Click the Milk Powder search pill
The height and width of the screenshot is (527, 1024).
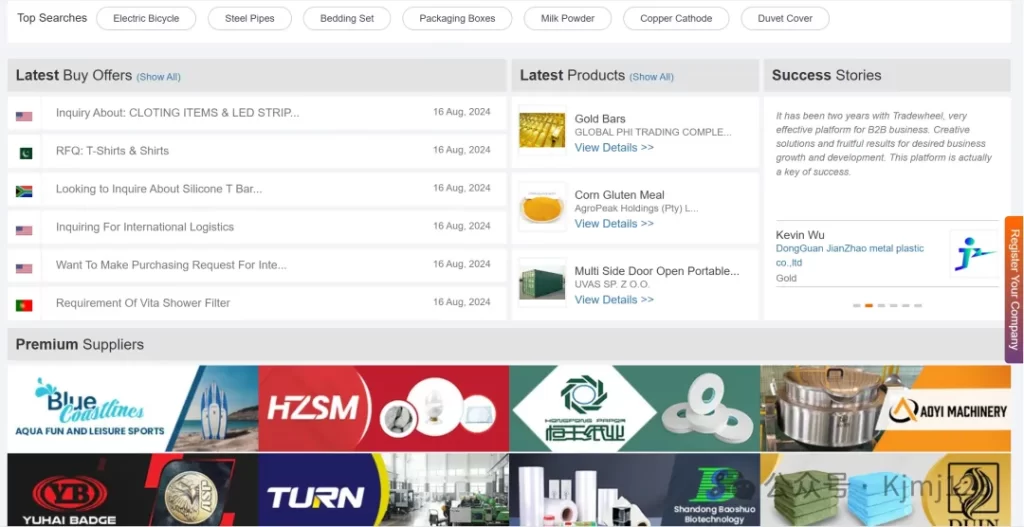(x=568, y=18)
